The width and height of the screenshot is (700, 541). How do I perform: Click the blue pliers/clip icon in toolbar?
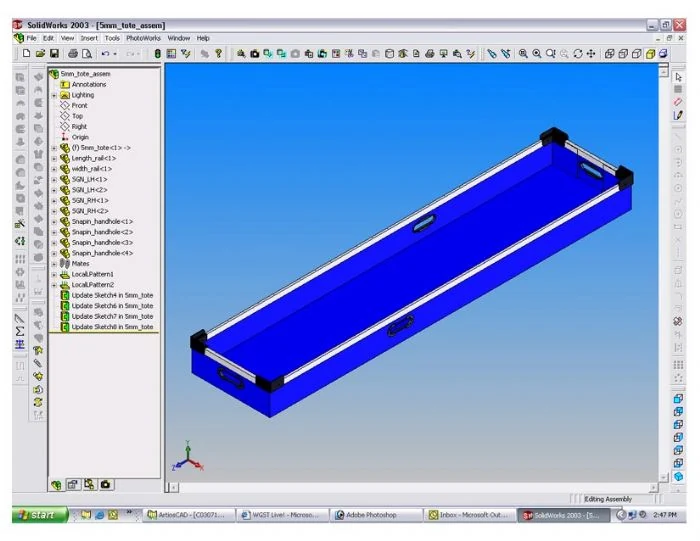(492, 54)
